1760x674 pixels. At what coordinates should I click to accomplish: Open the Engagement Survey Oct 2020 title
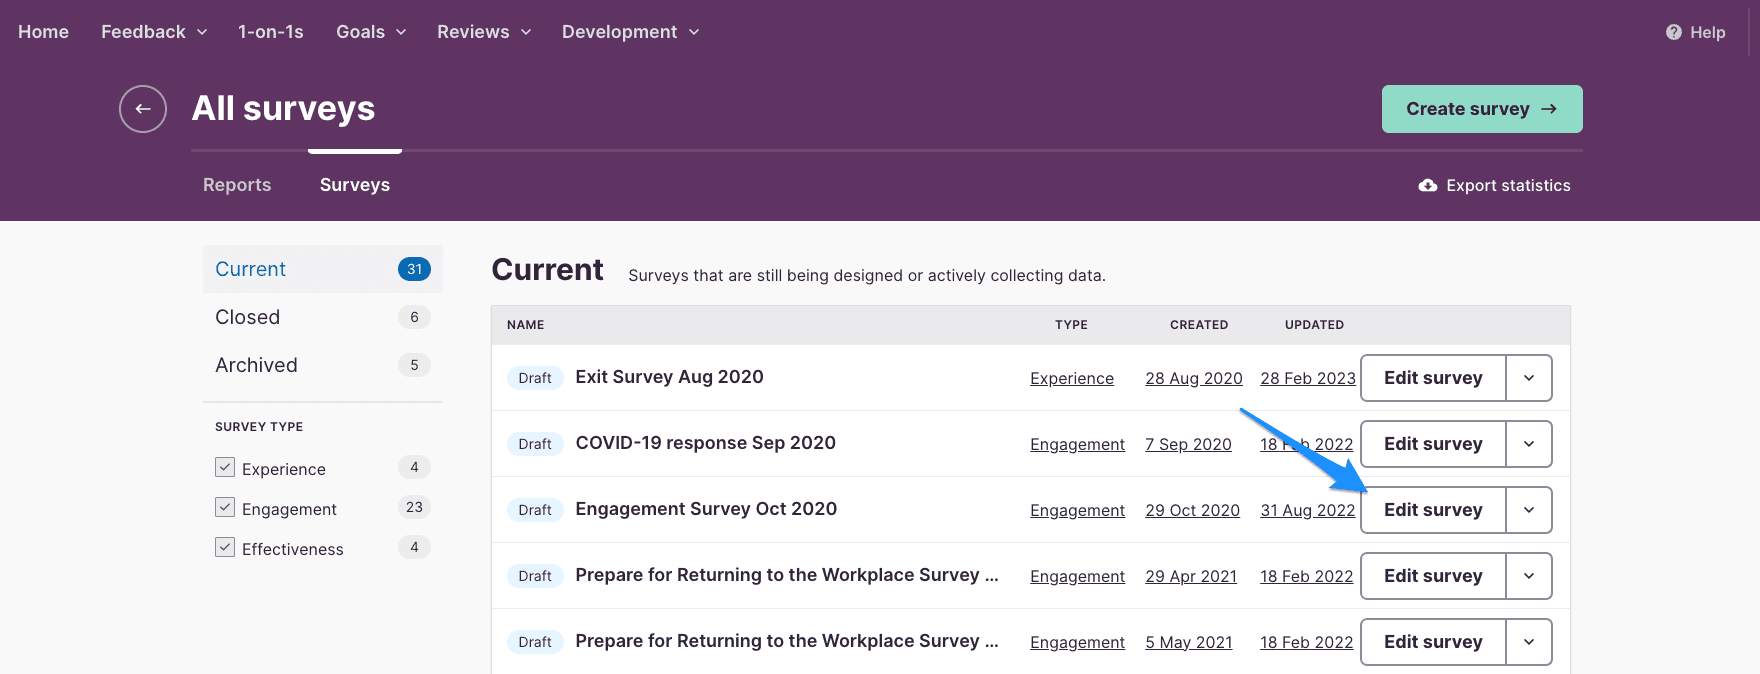706,509
